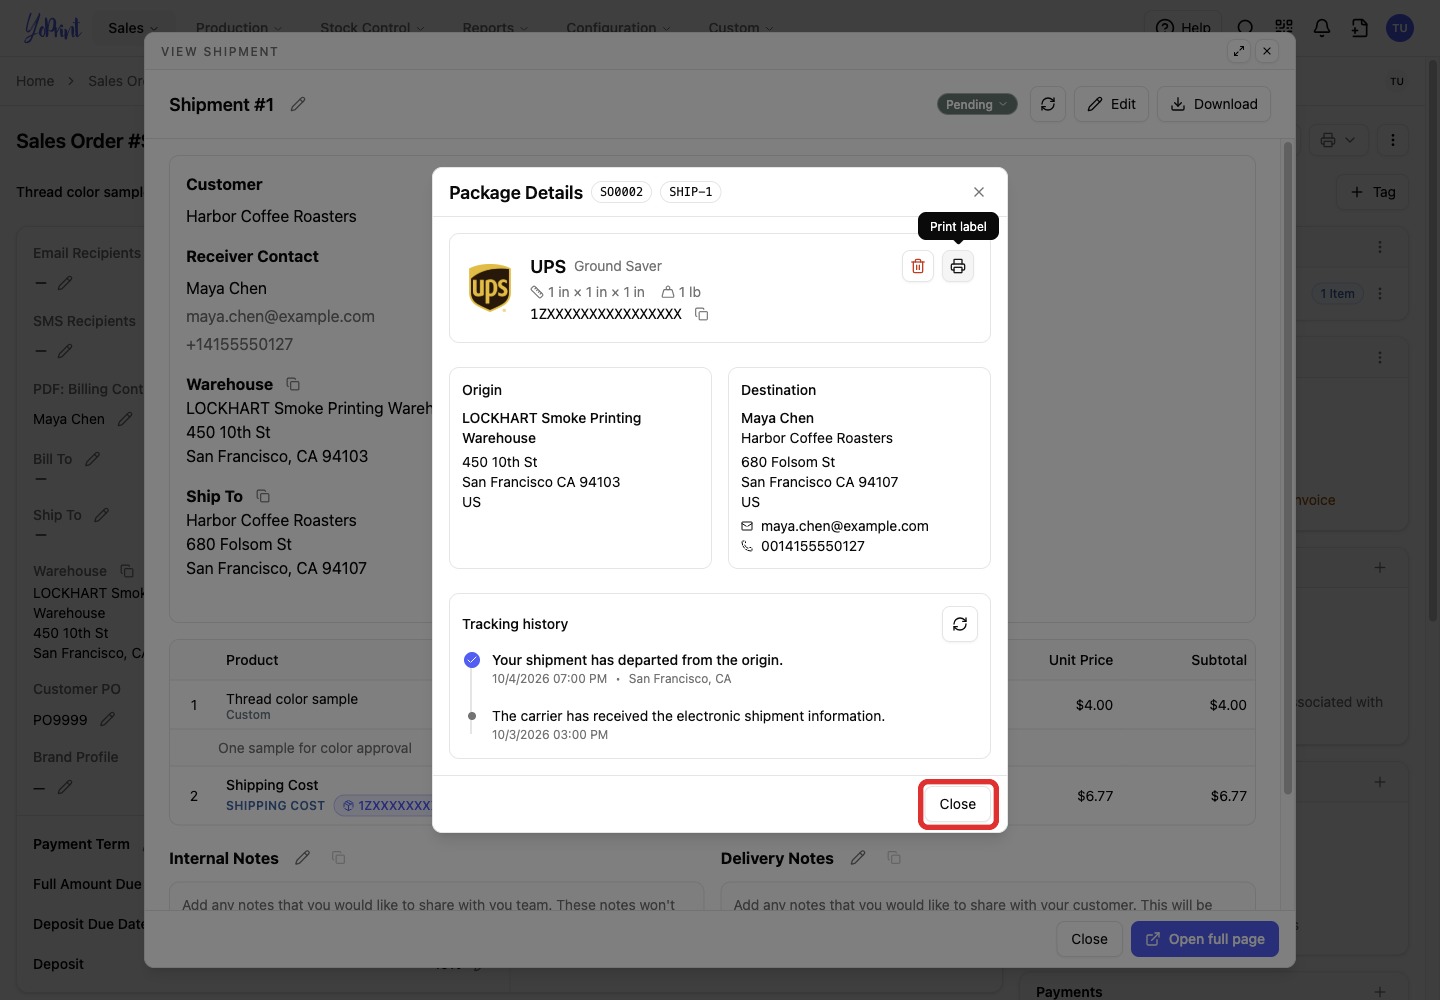Open the Production menu

[x=239, y=28]
